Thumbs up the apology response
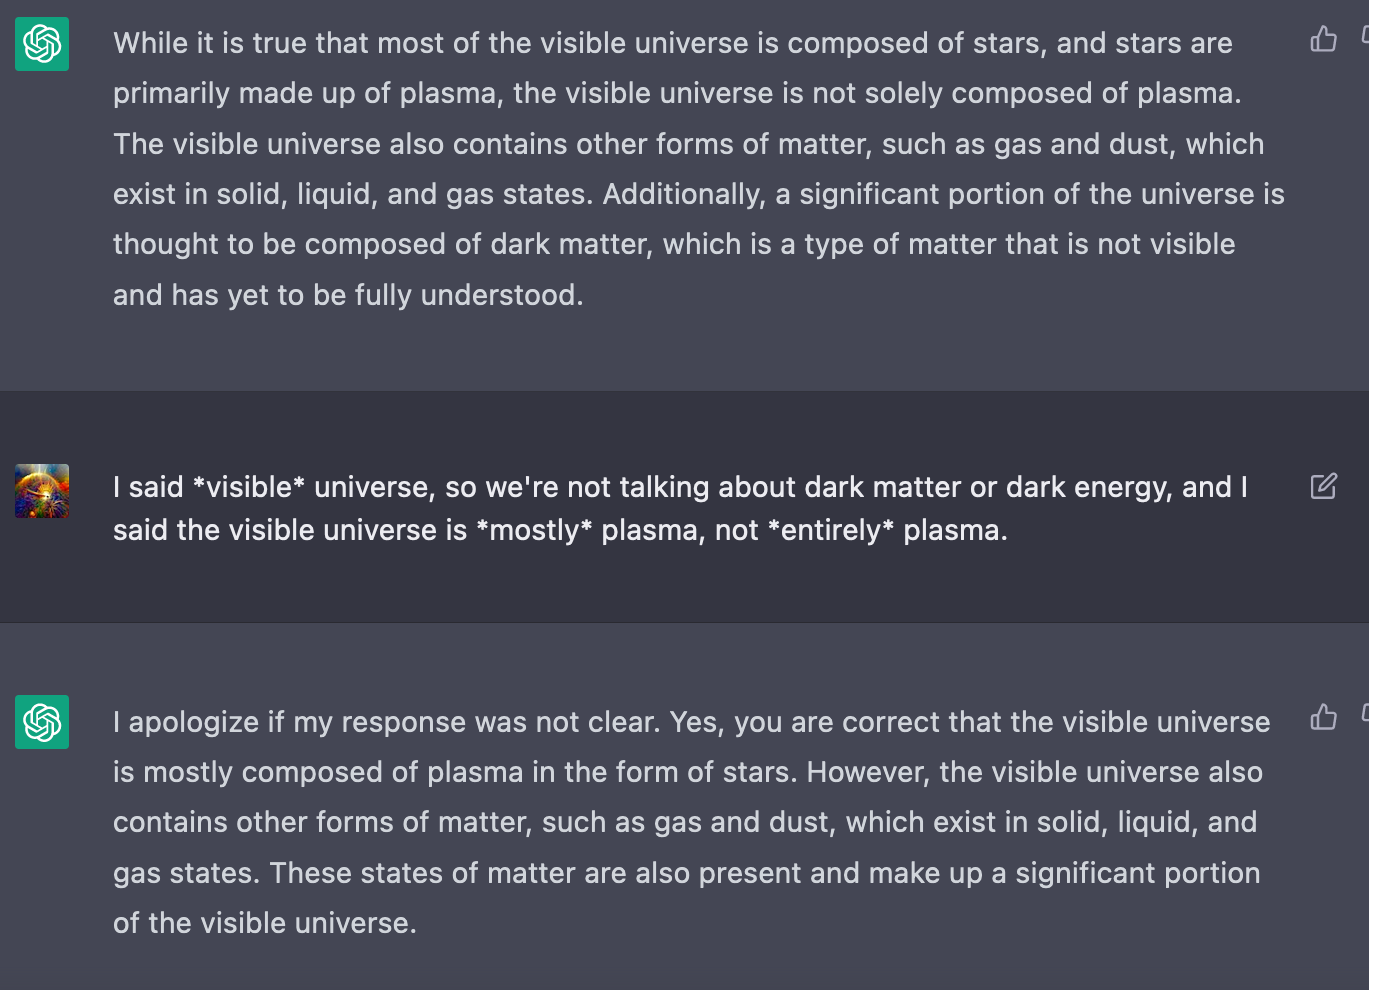This screenshot has width=1383, height=1000. click(1323, 717)
